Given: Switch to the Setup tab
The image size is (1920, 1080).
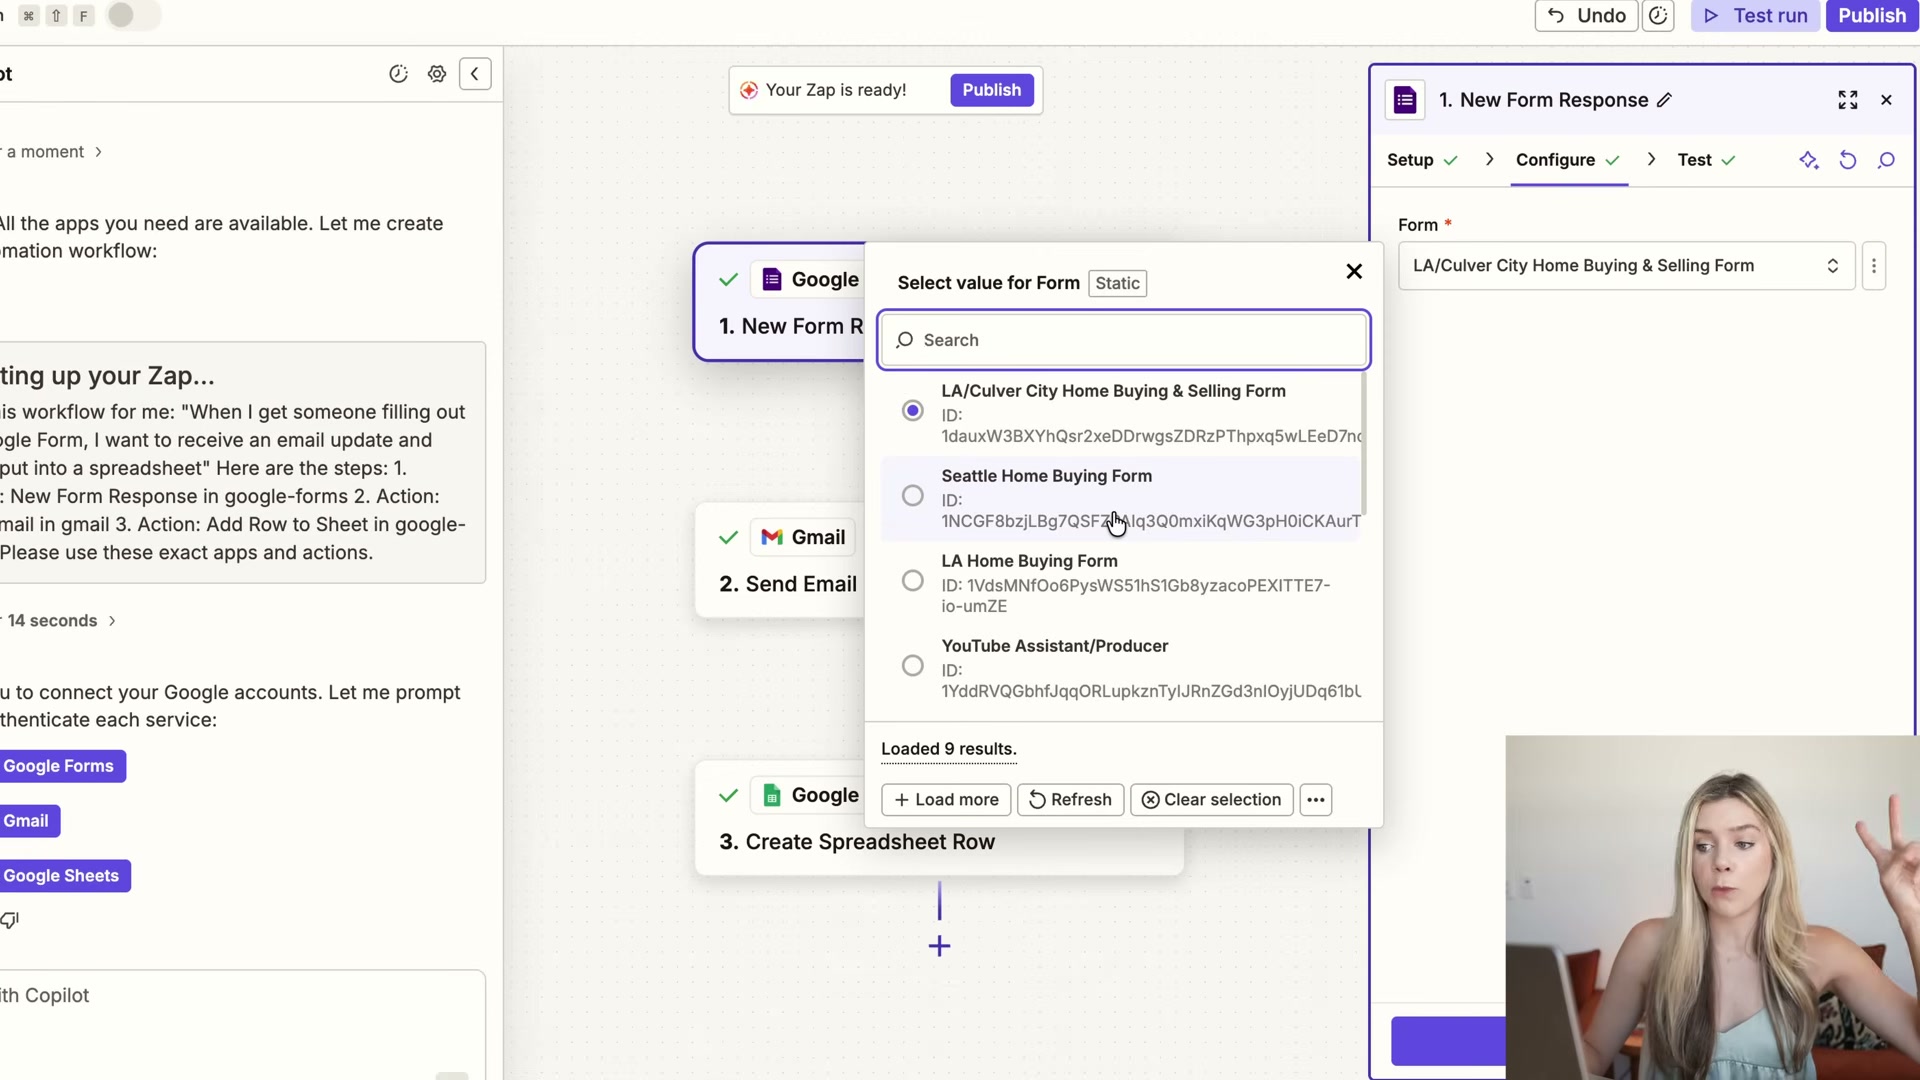Looking at the screenshot, I should (x=1422, y=160).
